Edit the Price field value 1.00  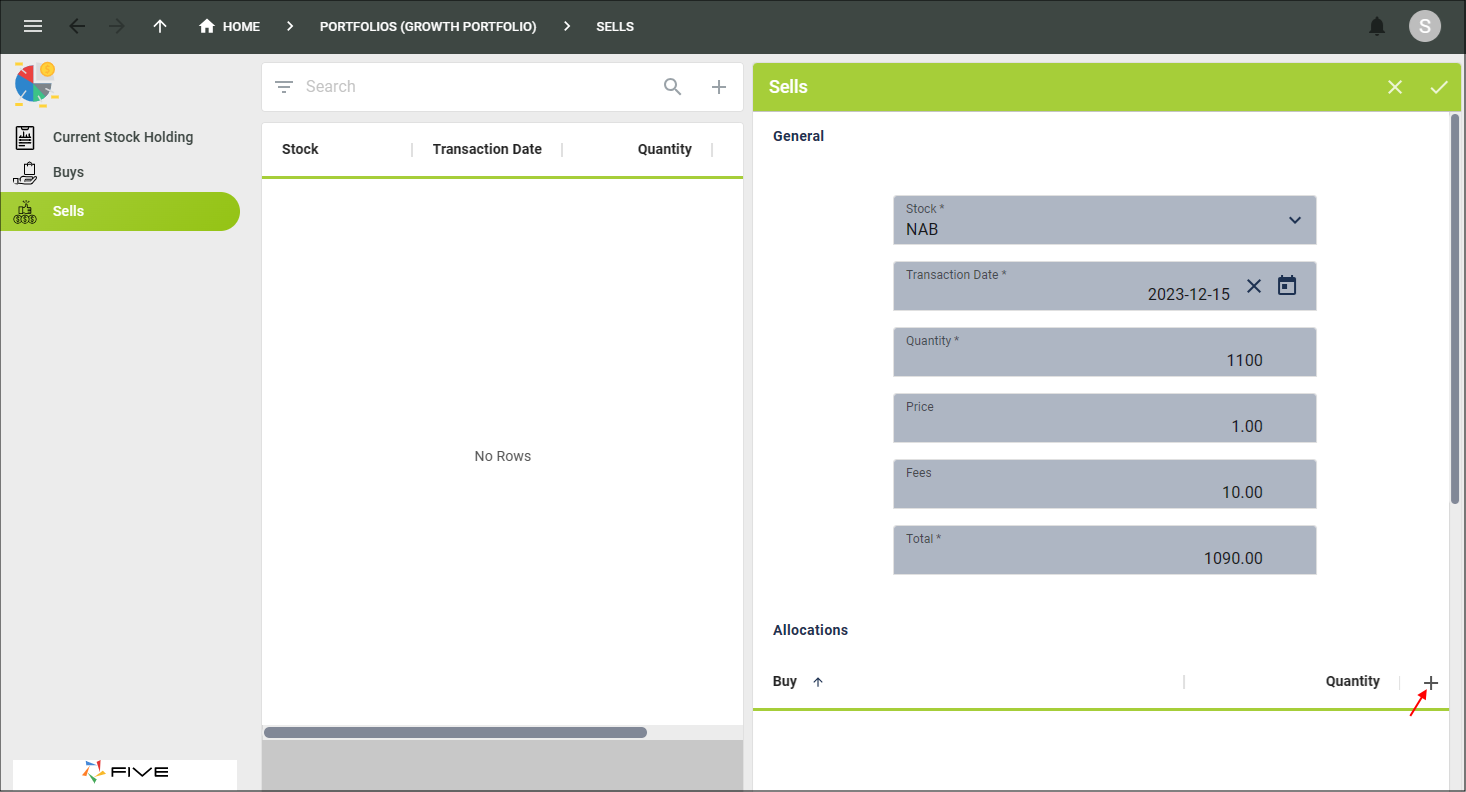tap(1105, 418)
